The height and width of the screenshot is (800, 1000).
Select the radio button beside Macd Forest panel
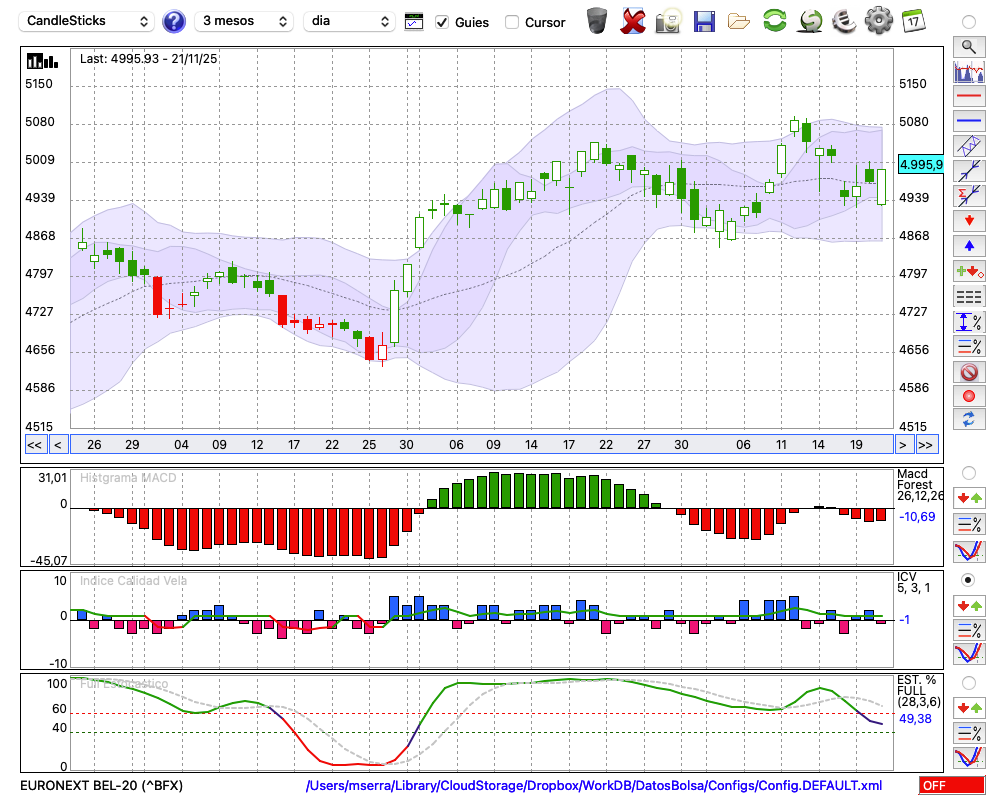pos(968,472)
